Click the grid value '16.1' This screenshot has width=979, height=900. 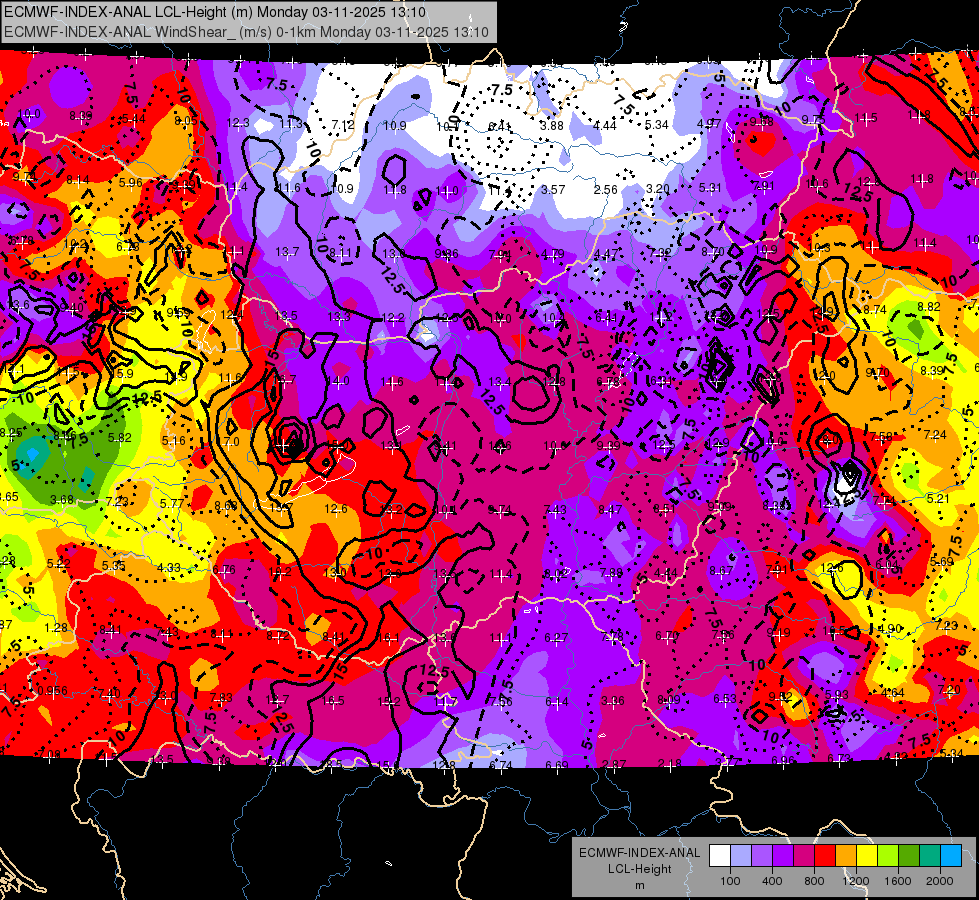click(388, 638)
